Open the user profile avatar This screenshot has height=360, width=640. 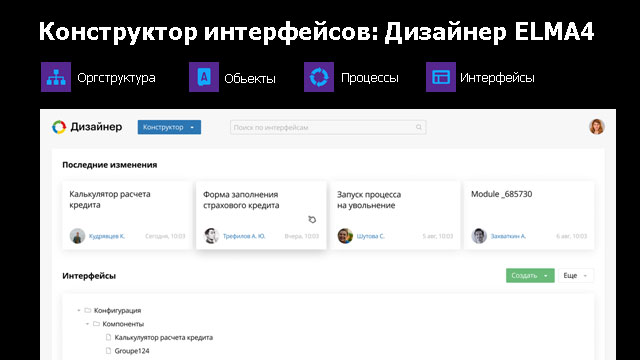click(597, 127)
